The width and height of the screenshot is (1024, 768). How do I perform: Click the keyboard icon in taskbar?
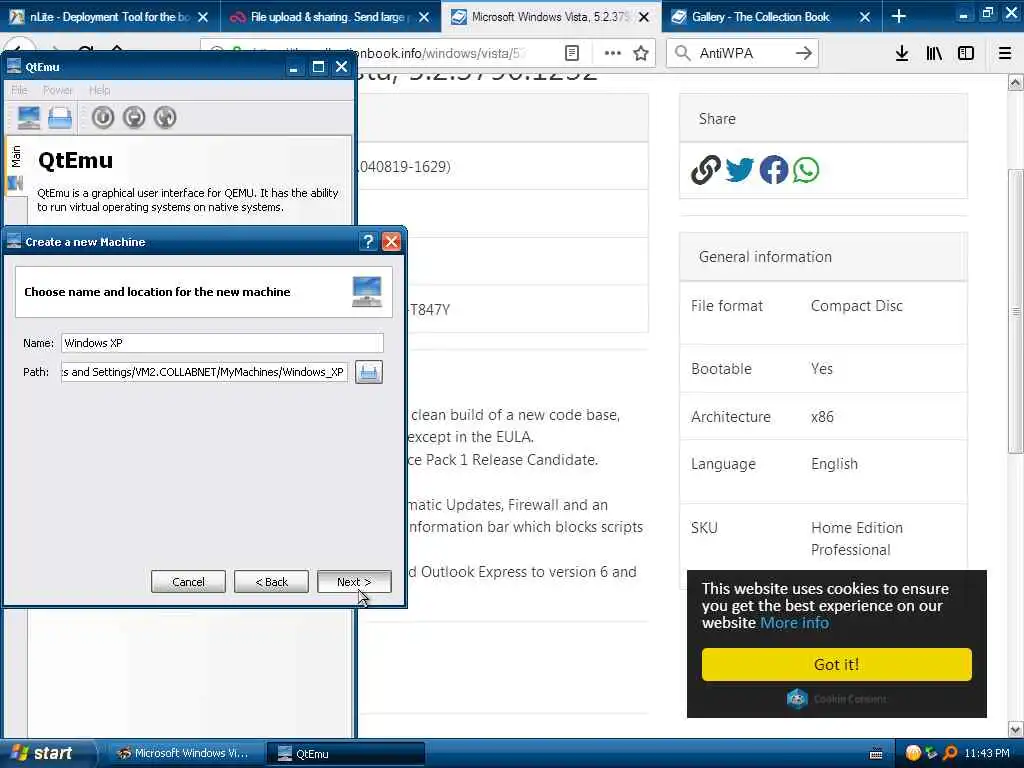click(x=876, y=754)
